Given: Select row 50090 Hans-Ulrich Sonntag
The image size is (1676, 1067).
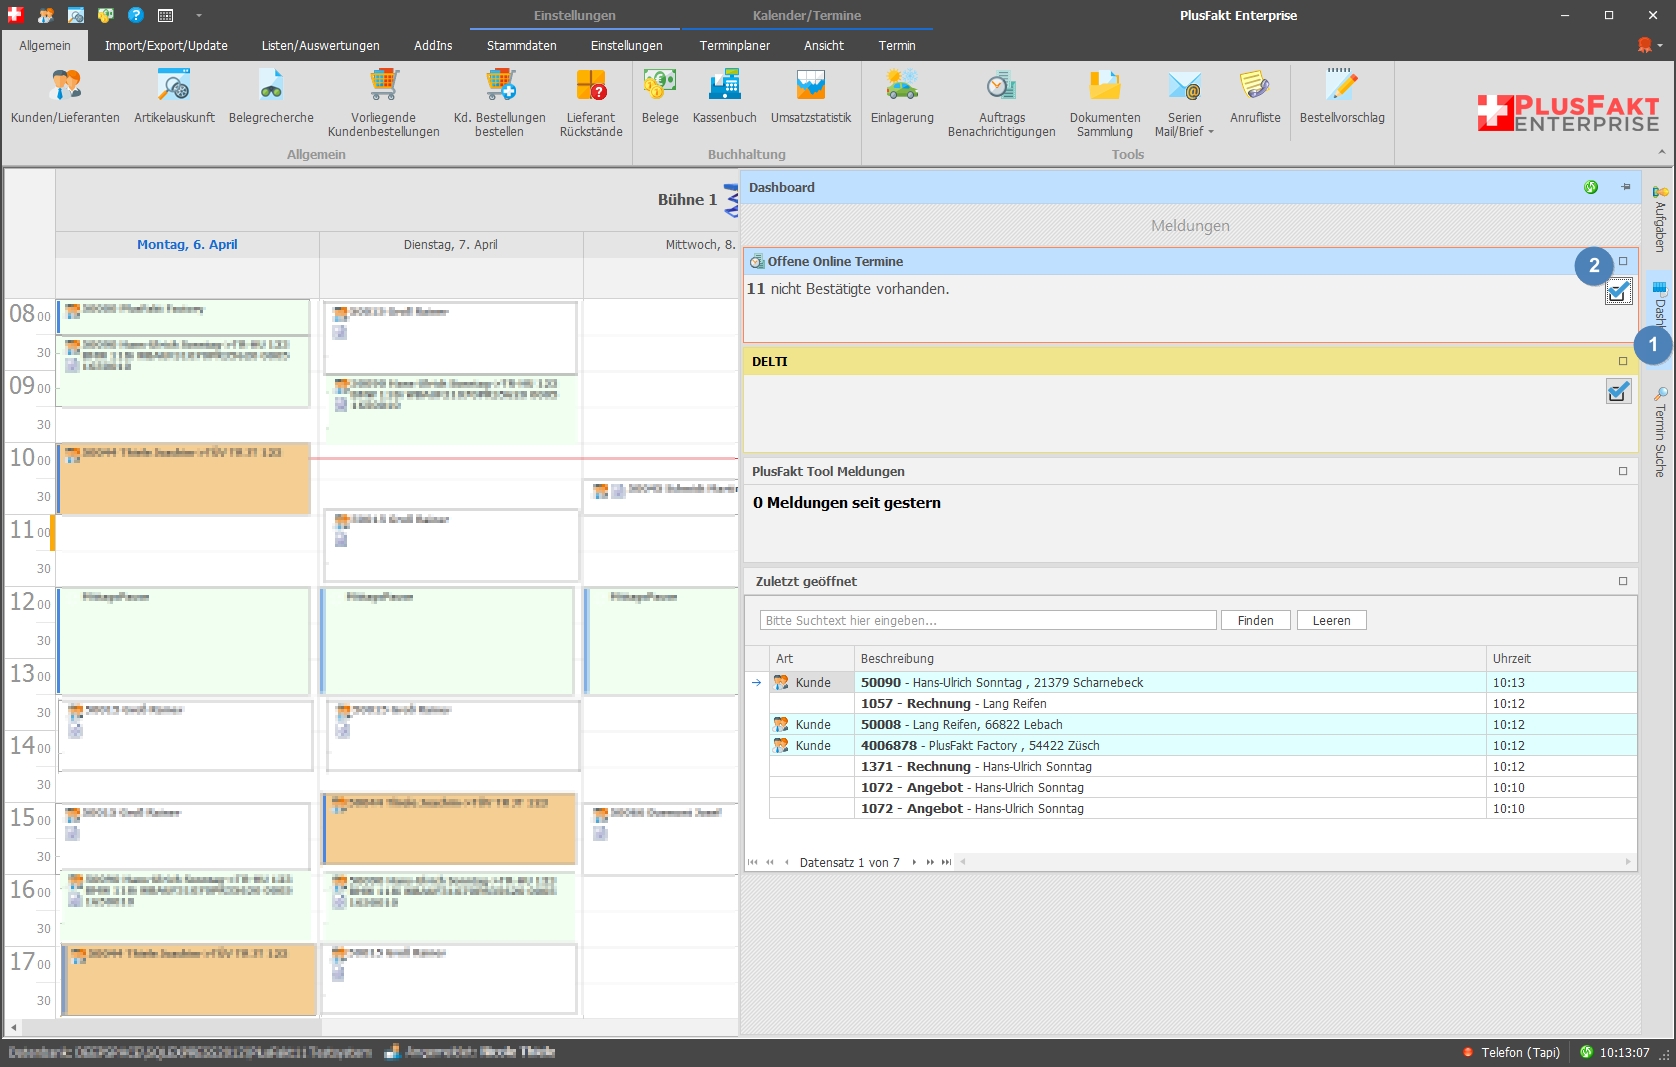Looking at the screenshot, I should 1203,682.
